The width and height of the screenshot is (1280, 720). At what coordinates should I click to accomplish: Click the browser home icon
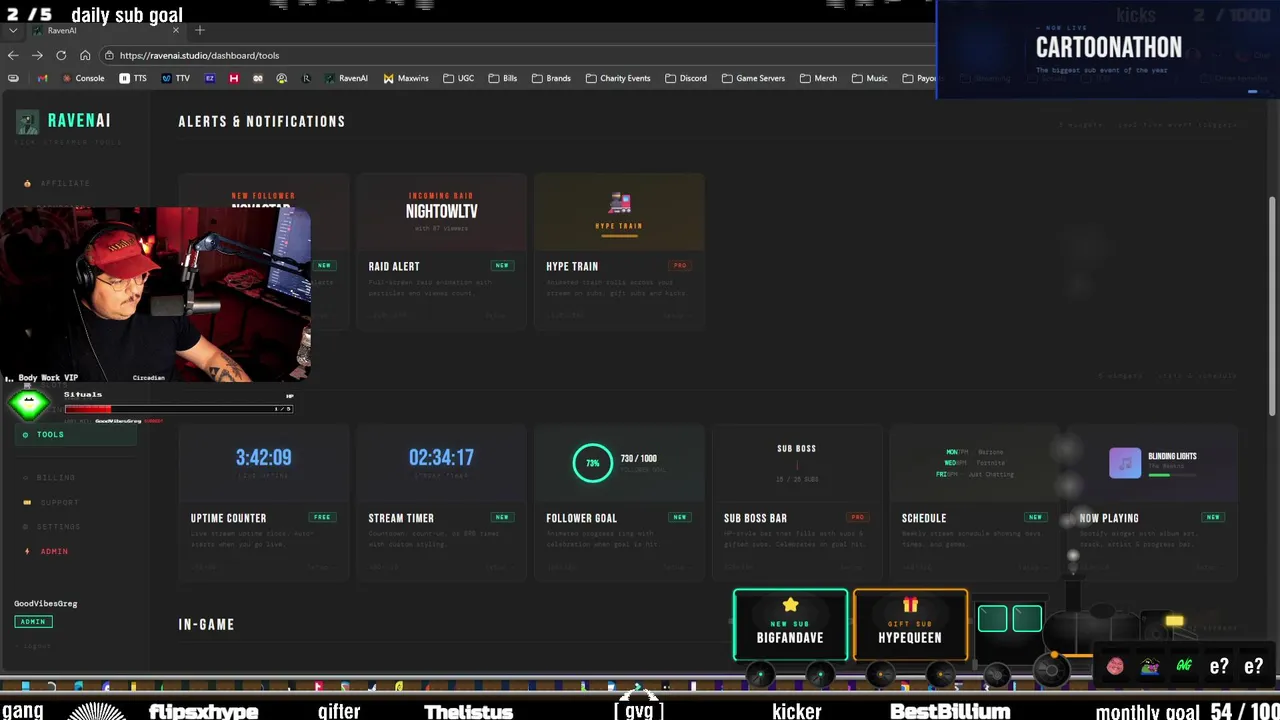(85, 55)
